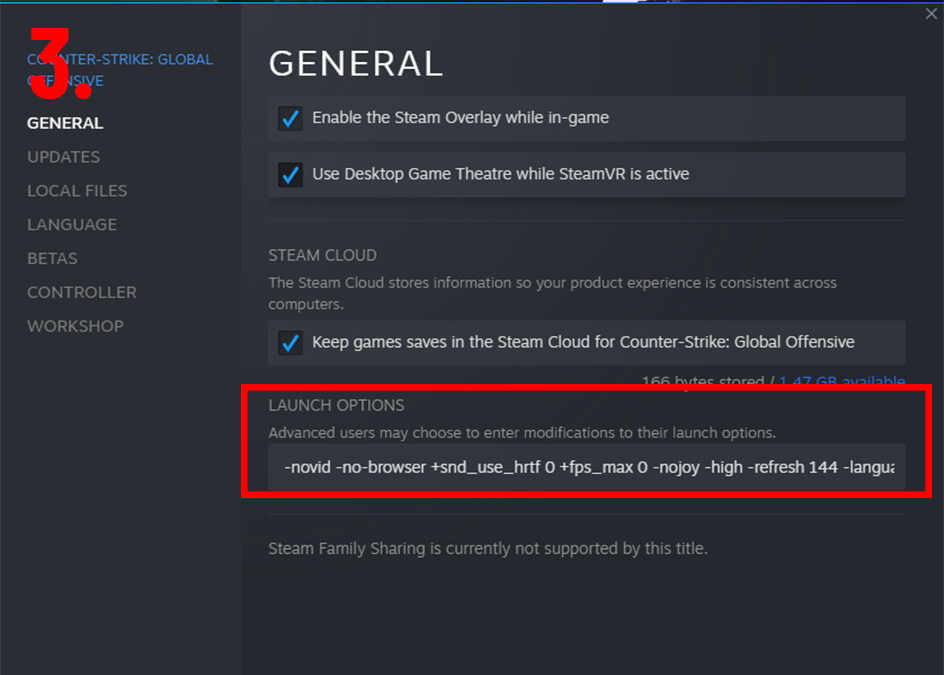Select the GENERAL sidebar tab
Screen dimensions: 944x675
(x=65, y=123)
